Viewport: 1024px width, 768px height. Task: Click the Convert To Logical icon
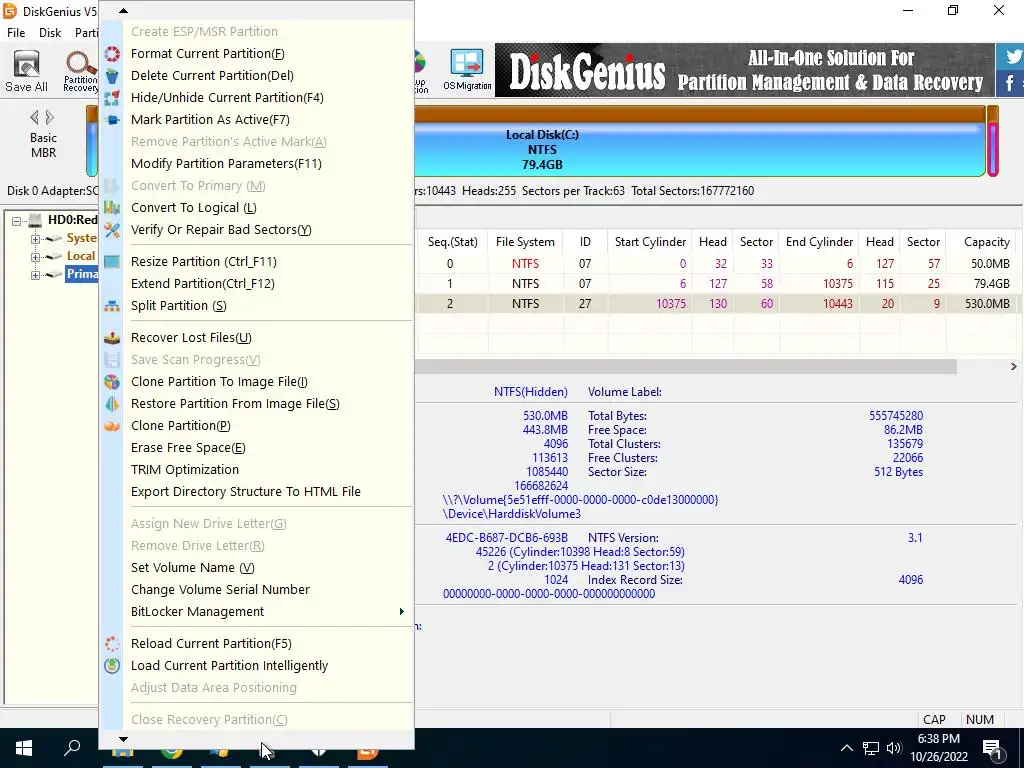pos(112,208)
